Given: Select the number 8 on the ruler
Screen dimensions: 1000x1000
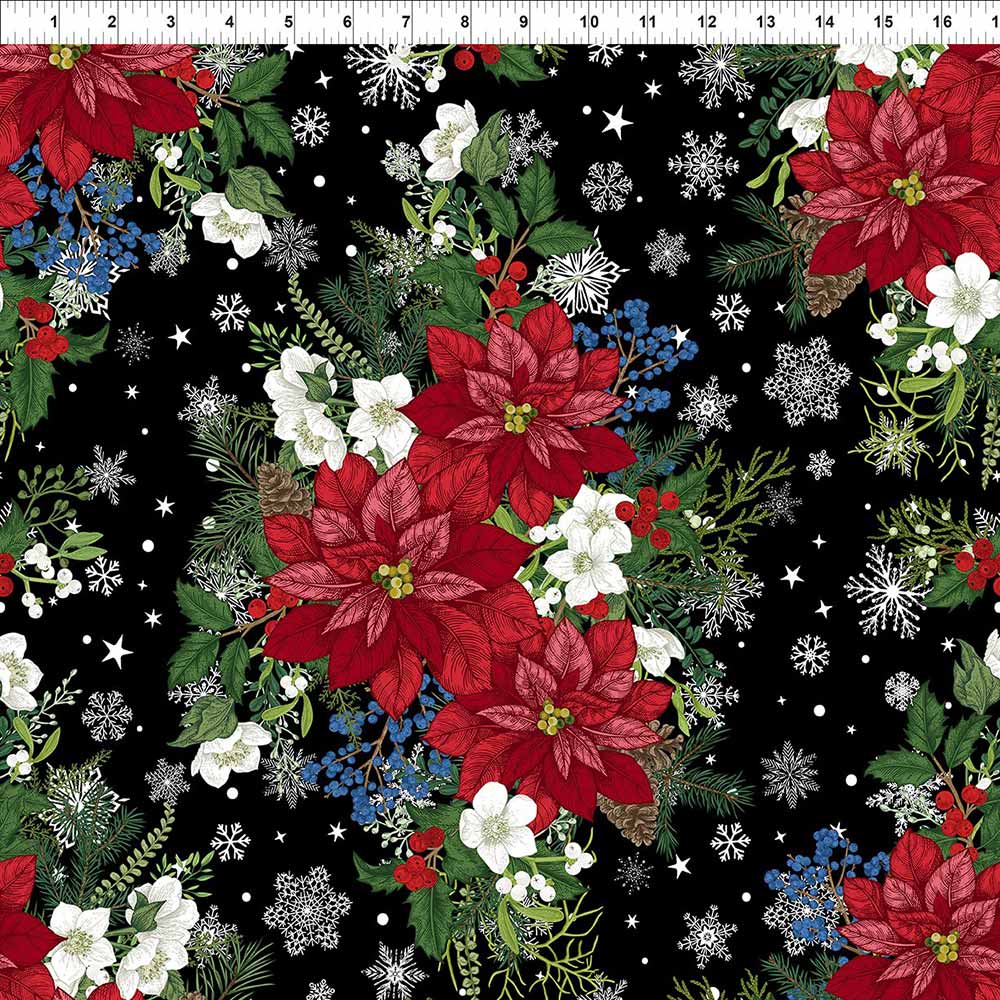Looking at the screenshot, I should pos(465,22).
